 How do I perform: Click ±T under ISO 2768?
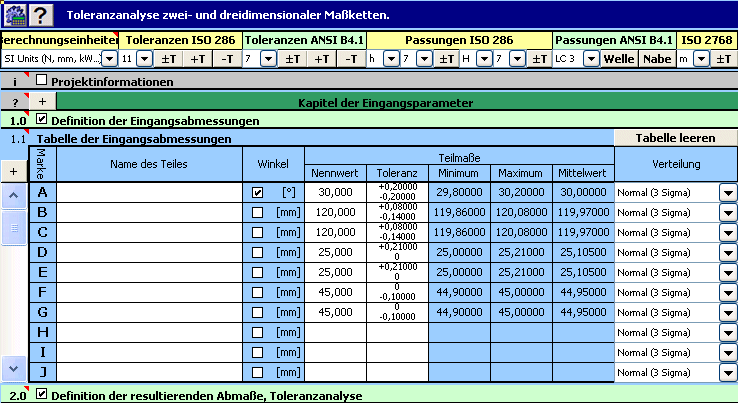pyautogui.click(x=723, y=59)
